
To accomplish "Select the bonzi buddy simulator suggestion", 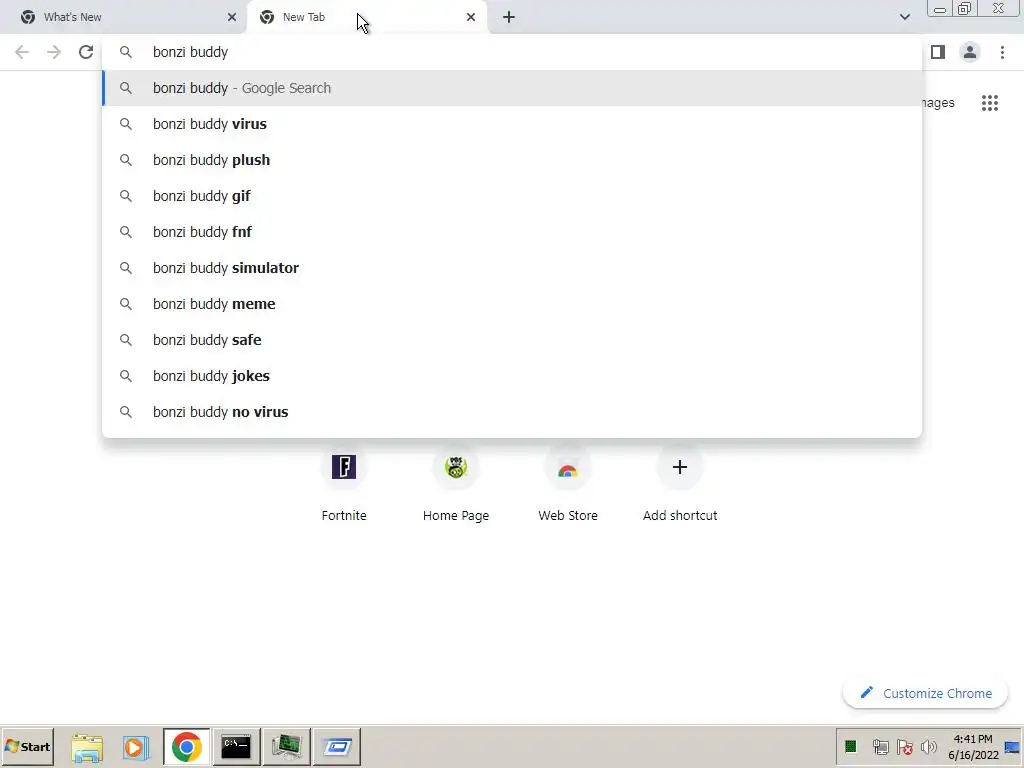I will (x=512, y=268).
